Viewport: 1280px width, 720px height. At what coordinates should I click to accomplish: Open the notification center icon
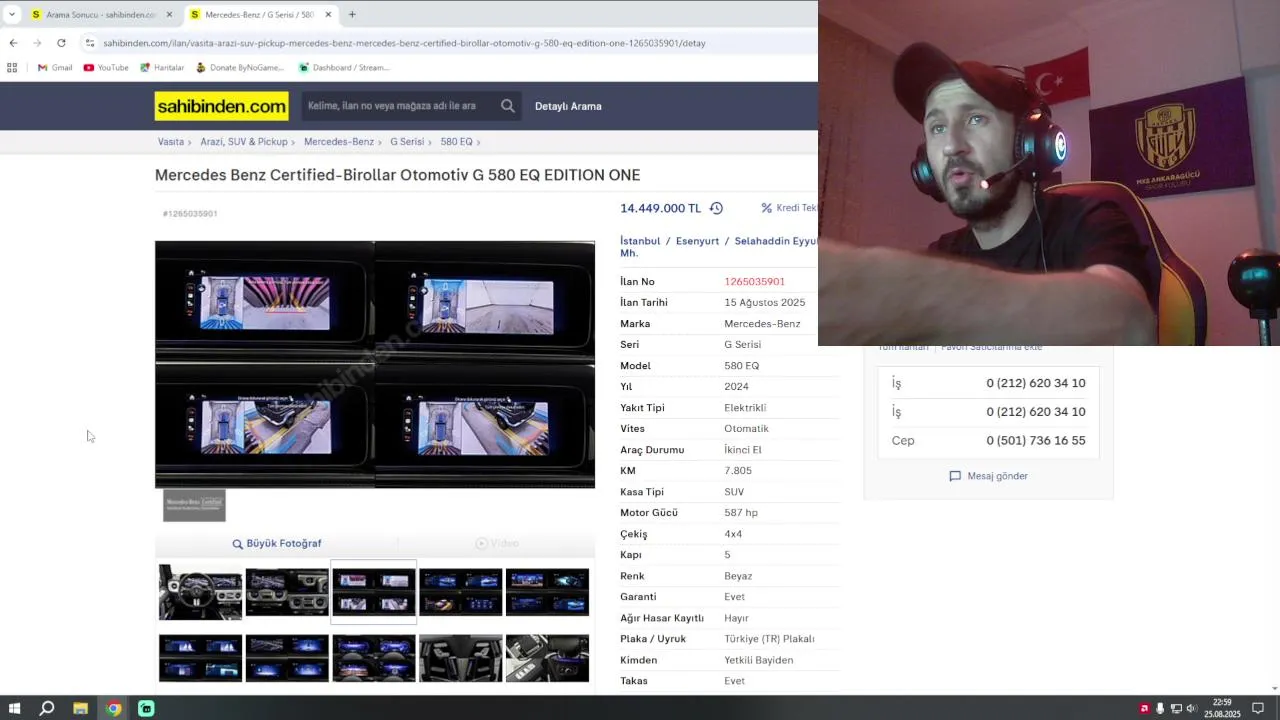[x=1258, y=708]
